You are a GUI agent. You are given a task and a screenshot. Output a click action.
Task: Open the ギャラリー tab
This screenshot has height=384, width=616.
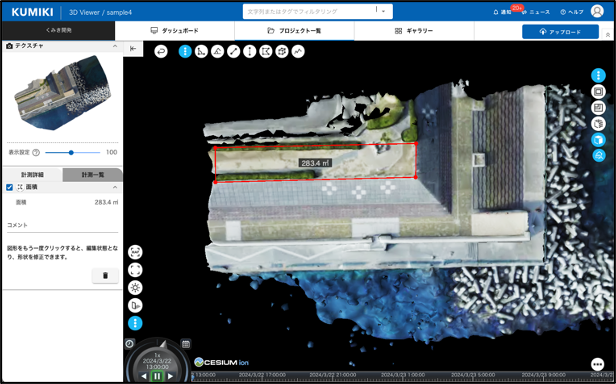pyautogui.click(x=414, y=31)
